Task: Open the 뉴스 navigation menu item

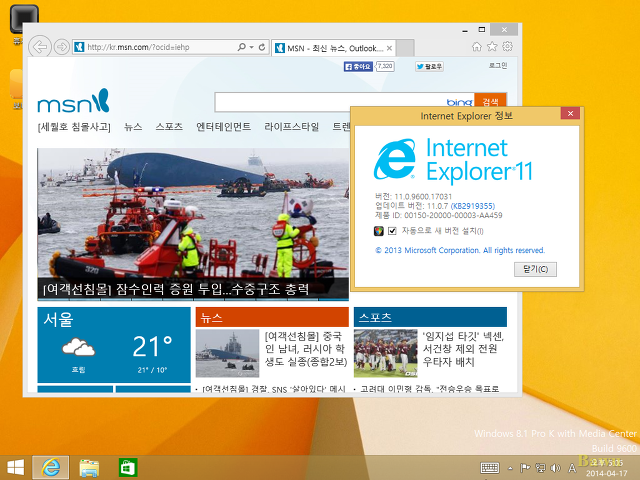Action: tap(133, 127)
